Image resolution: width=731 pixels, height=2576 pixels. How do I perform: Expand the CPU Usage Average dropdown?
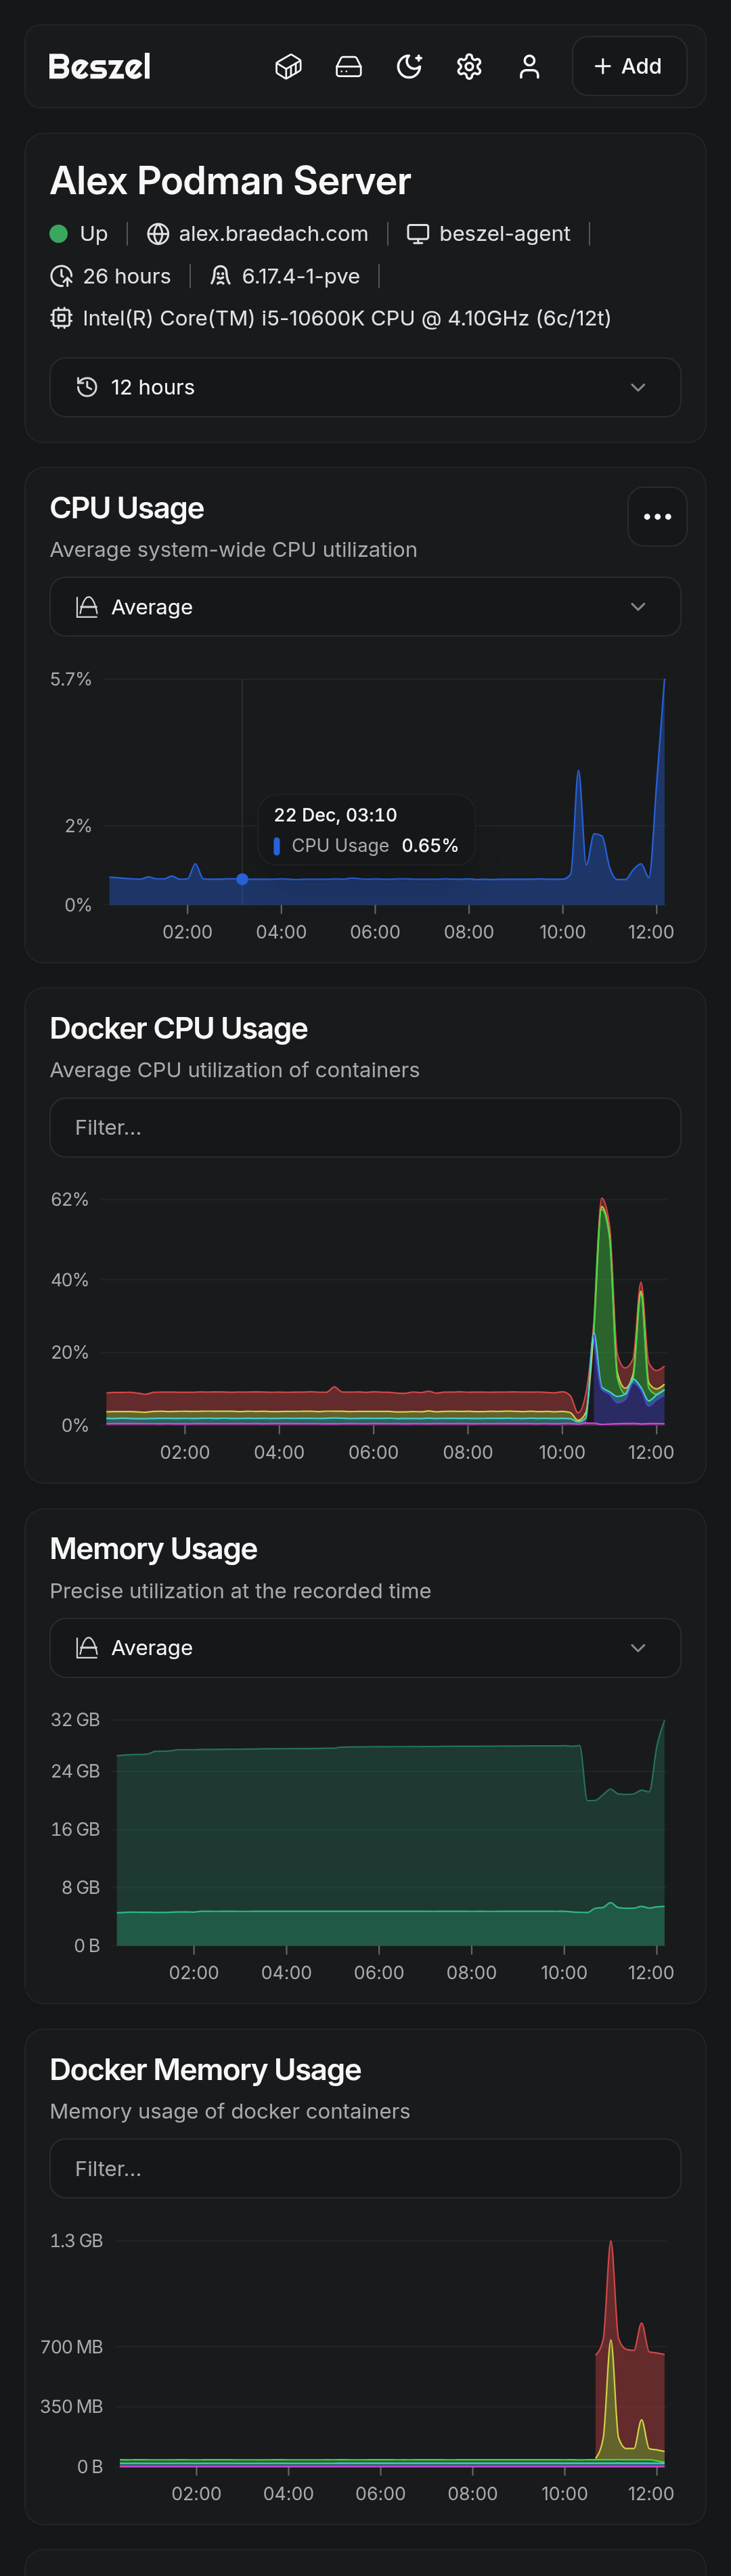tap(365, 607)
